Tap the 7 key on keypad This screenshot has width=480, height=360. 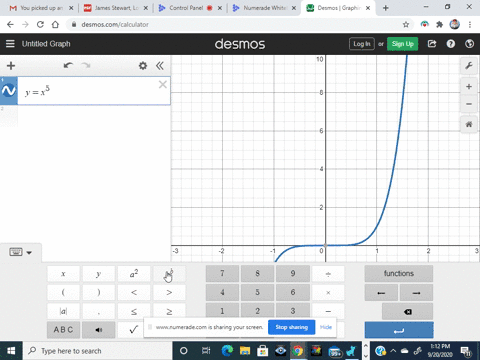[222, 274]
